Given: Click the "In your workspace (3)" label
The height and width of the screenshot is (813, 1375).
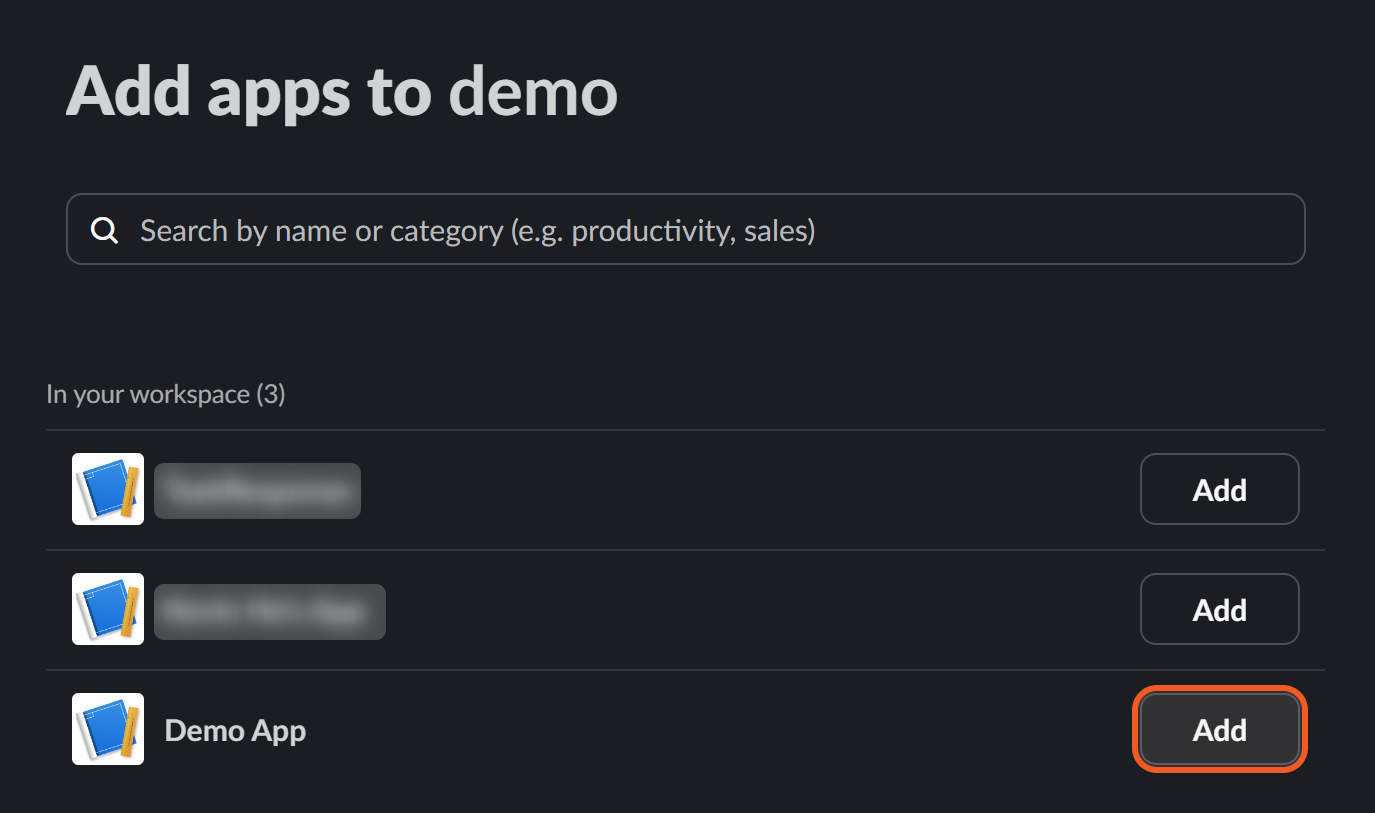Looking at the screenshot, I should tap(165, 395).
